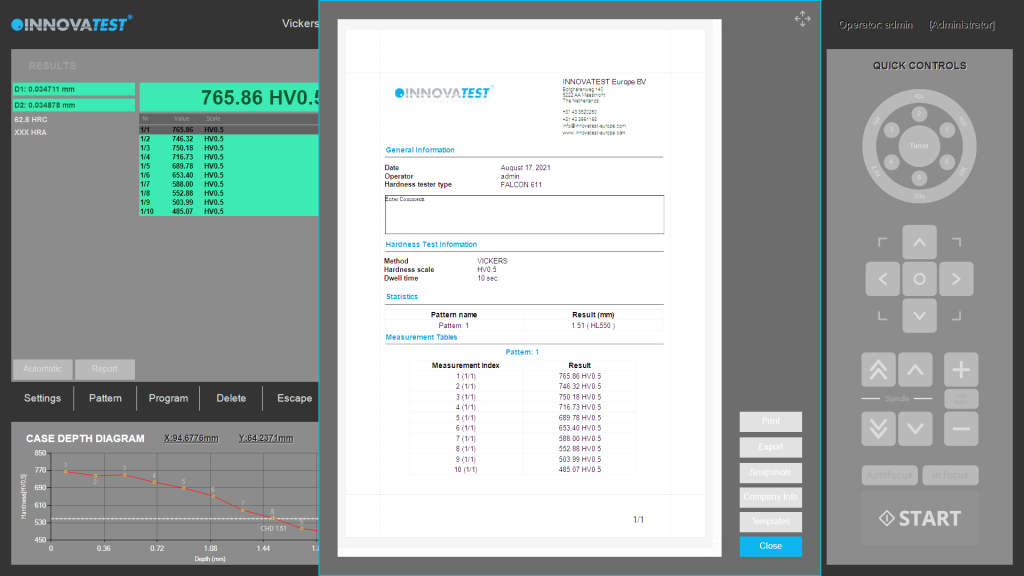Select result row 1/2 746.32
The width and height of the screenshot is (1024, 576).
(x=229, y=139)
